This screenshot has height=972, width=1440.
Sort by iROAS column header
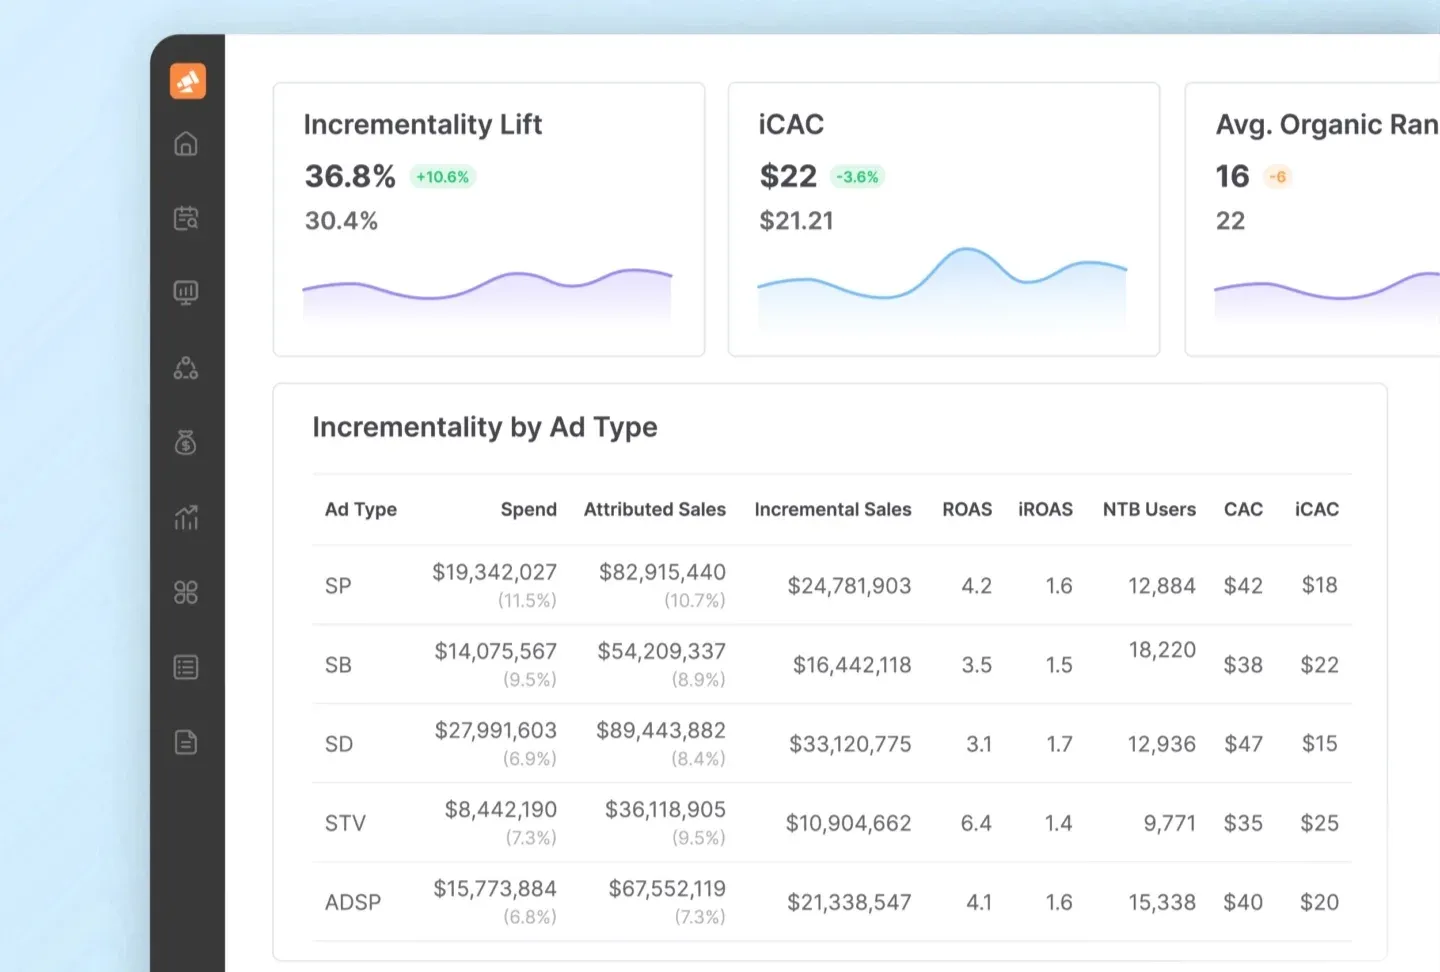click(1045, 509)
